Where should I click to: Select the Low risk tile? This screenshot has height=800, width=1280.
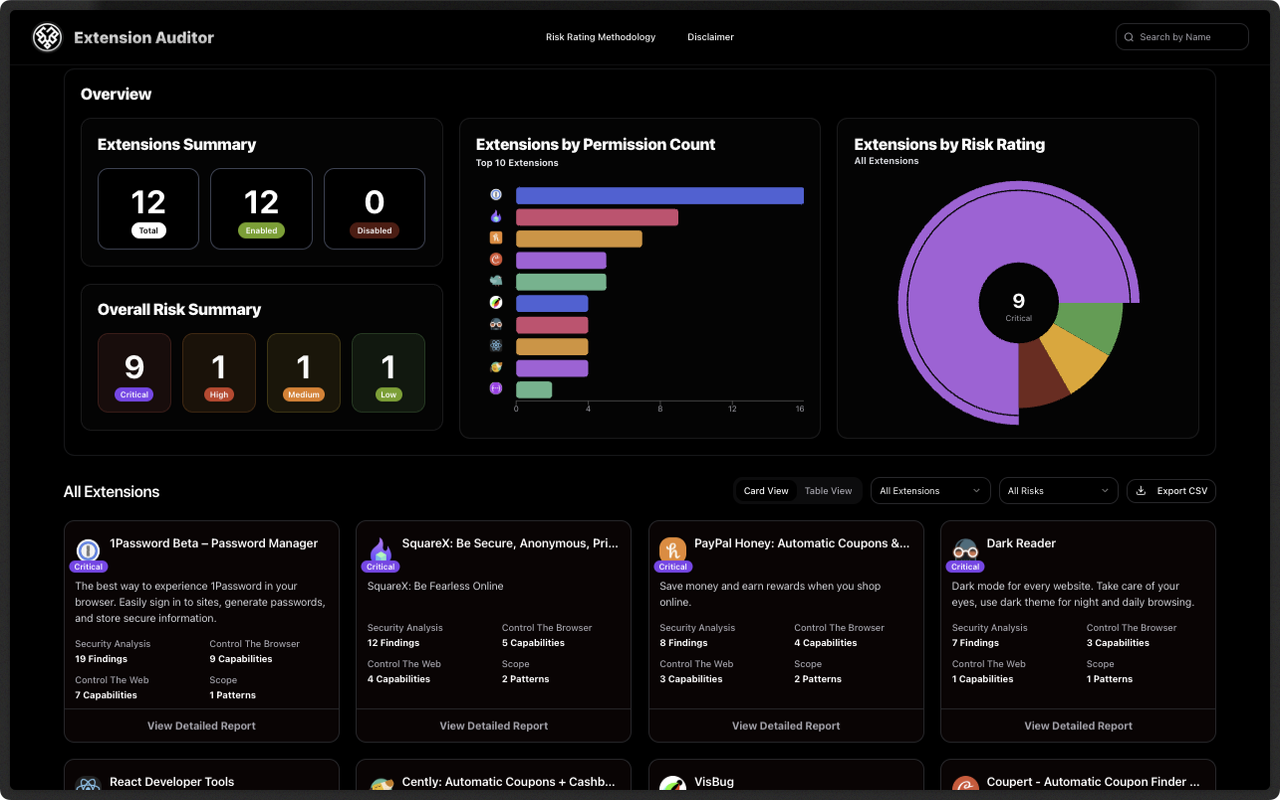pyautogui.click(x=388, y=373)
